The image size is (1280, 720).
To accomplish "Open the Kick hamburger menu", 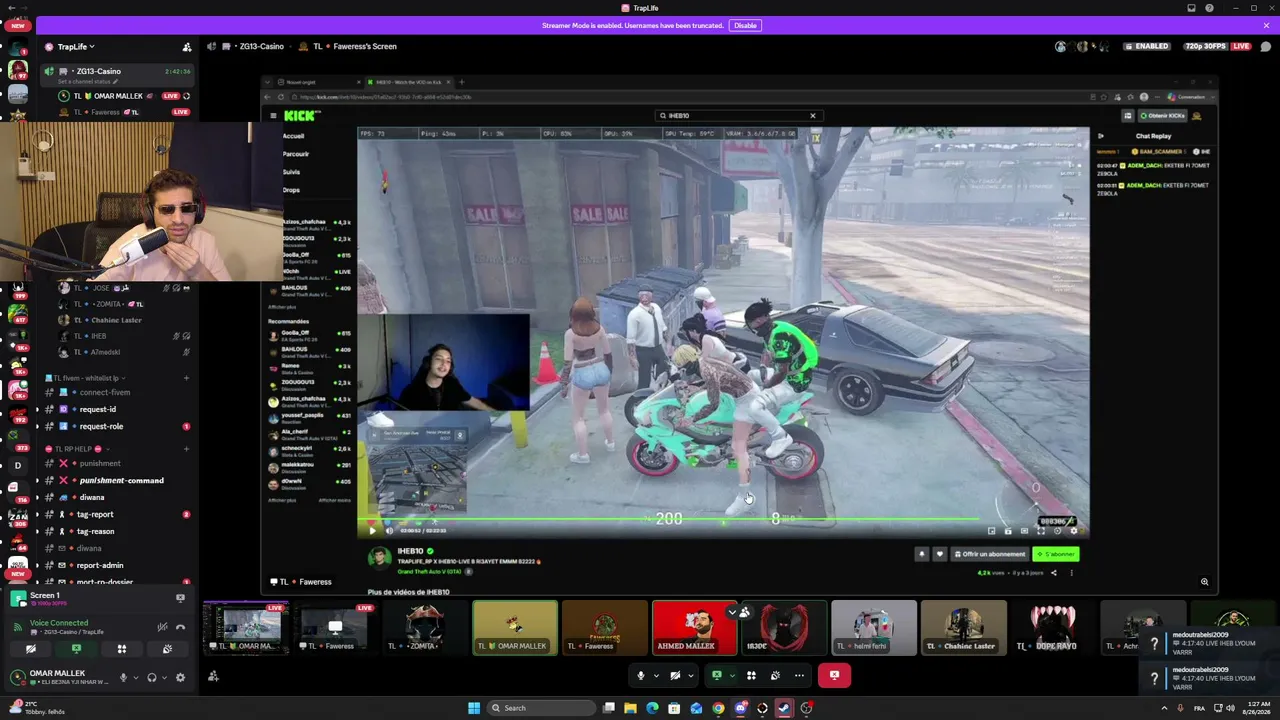I will pyautogui.click(x=273, y=116).
